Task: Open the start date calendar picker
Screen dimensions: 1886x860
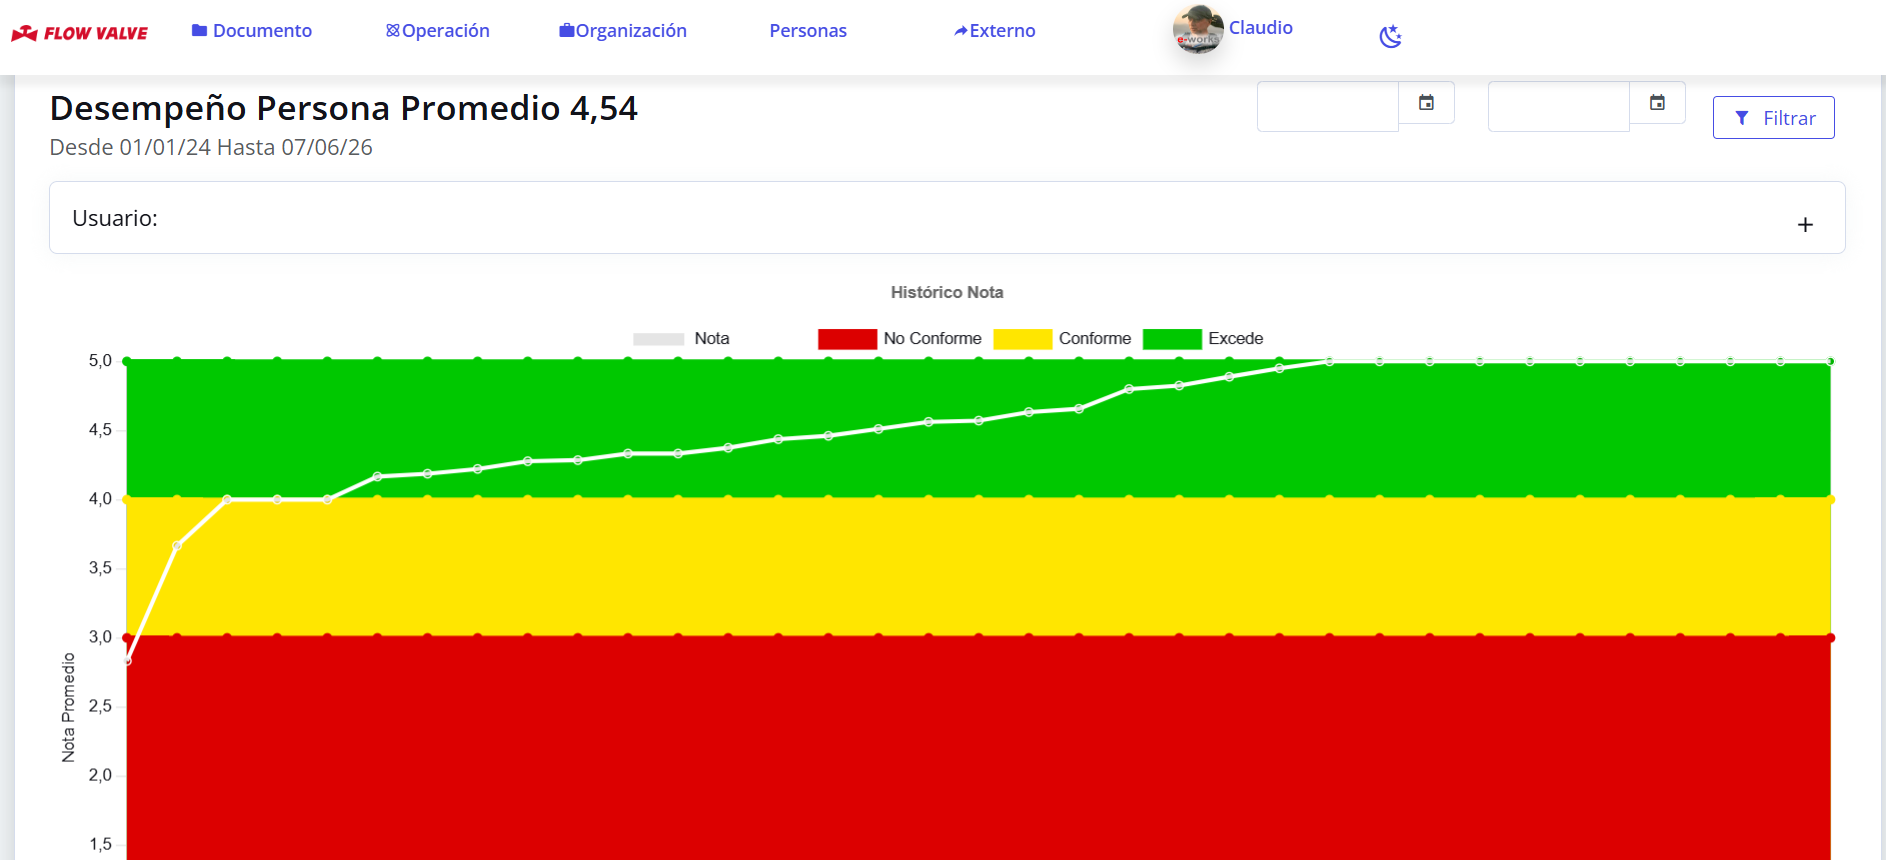Action: 1426,103
